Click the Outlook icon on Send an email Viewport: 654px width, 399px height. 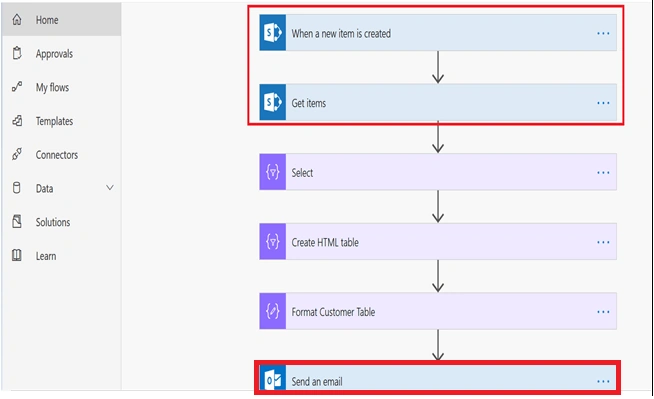(273, 379)
